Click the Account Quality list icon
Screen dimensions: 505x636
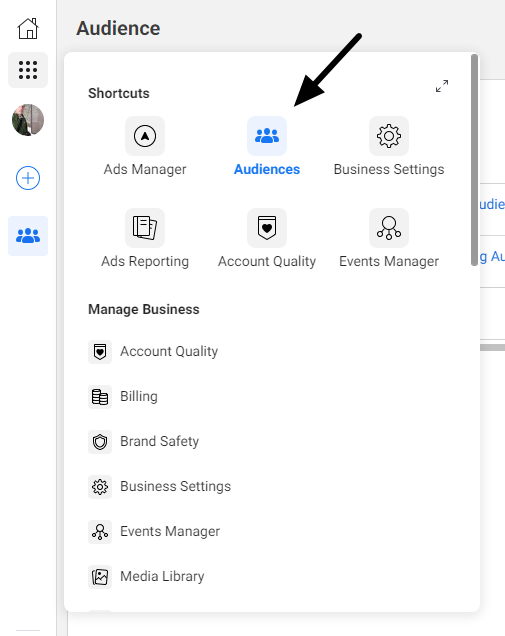[100, 352]
